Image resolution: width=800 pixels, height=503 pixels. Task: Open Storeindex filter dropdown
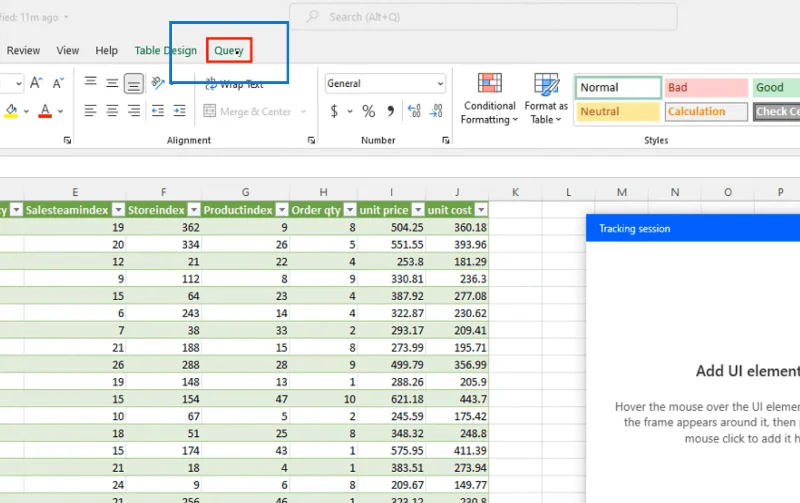194,210
